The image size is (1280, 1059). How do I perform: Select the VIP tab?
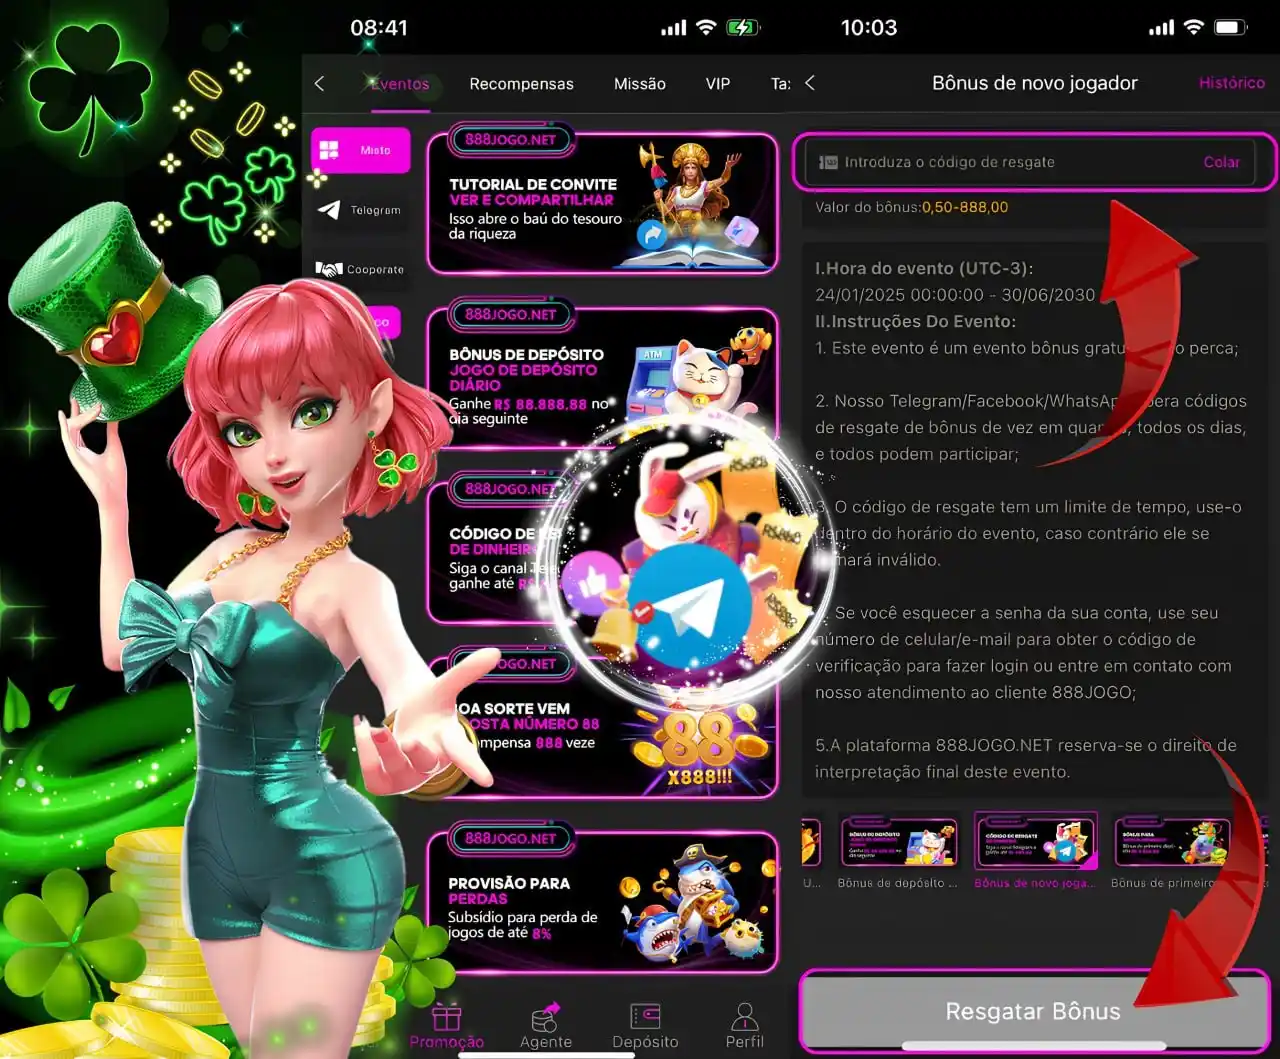click(718, 84)
